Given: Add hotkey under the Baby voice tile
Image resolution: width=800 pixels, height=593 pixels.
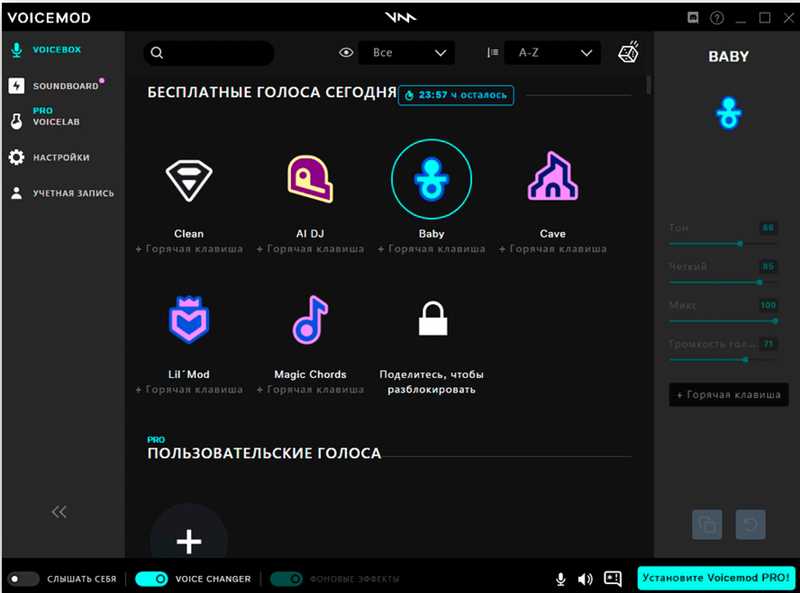Looking at the screenshot, I should (432, 249).
